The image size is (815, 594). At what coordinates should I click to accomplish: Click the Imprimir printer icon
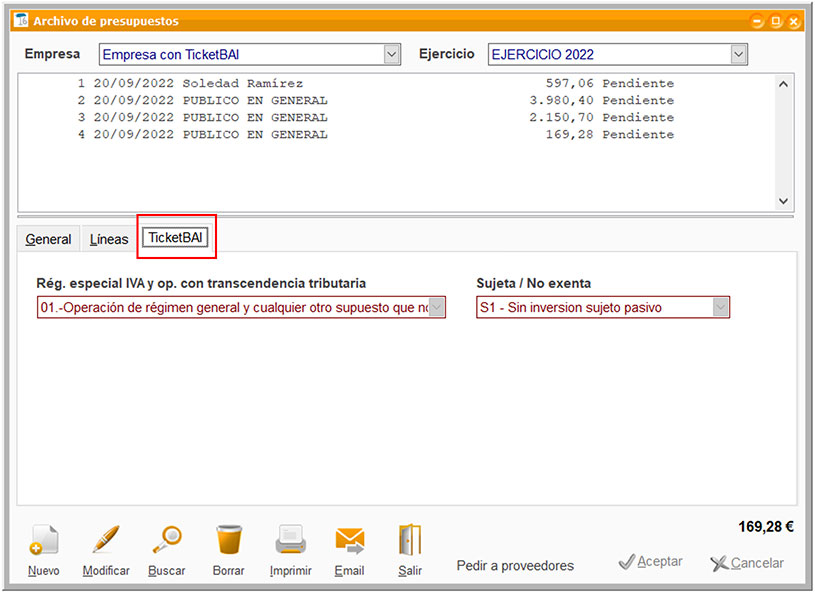pyautogui.click(x=290, y=541)
